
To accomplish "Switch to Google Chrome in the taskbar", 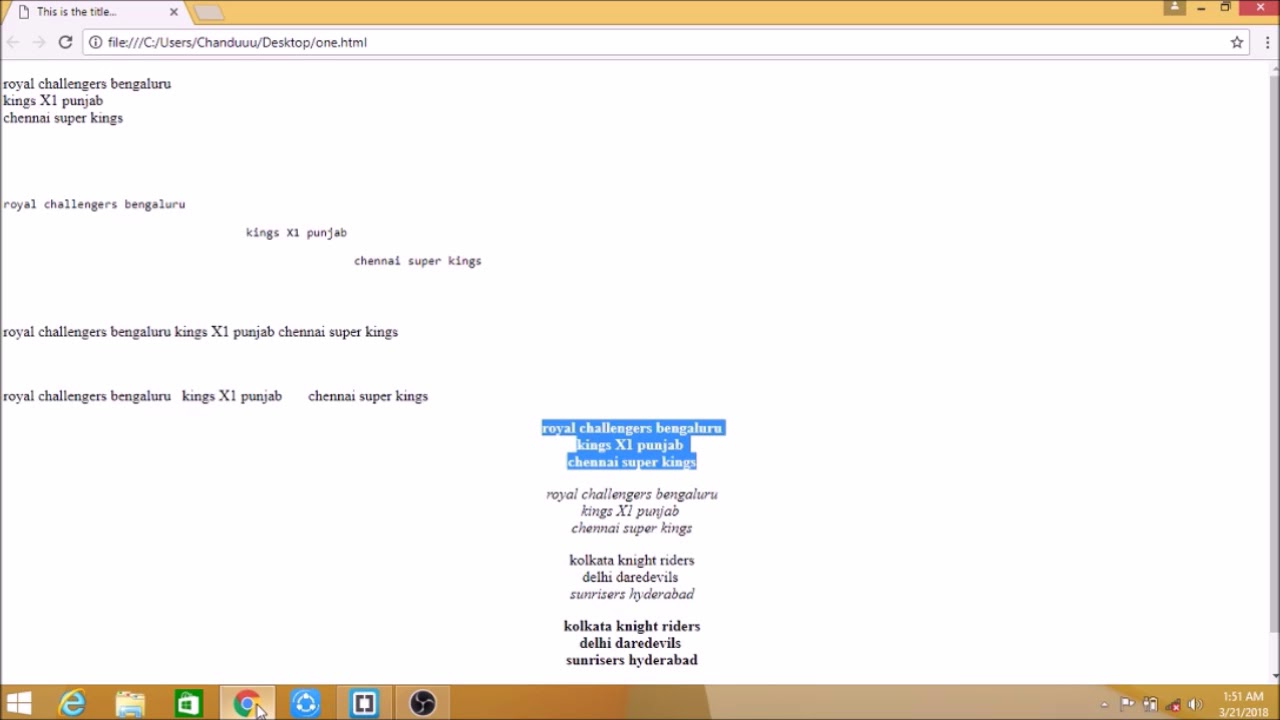I will click(246, 704).
